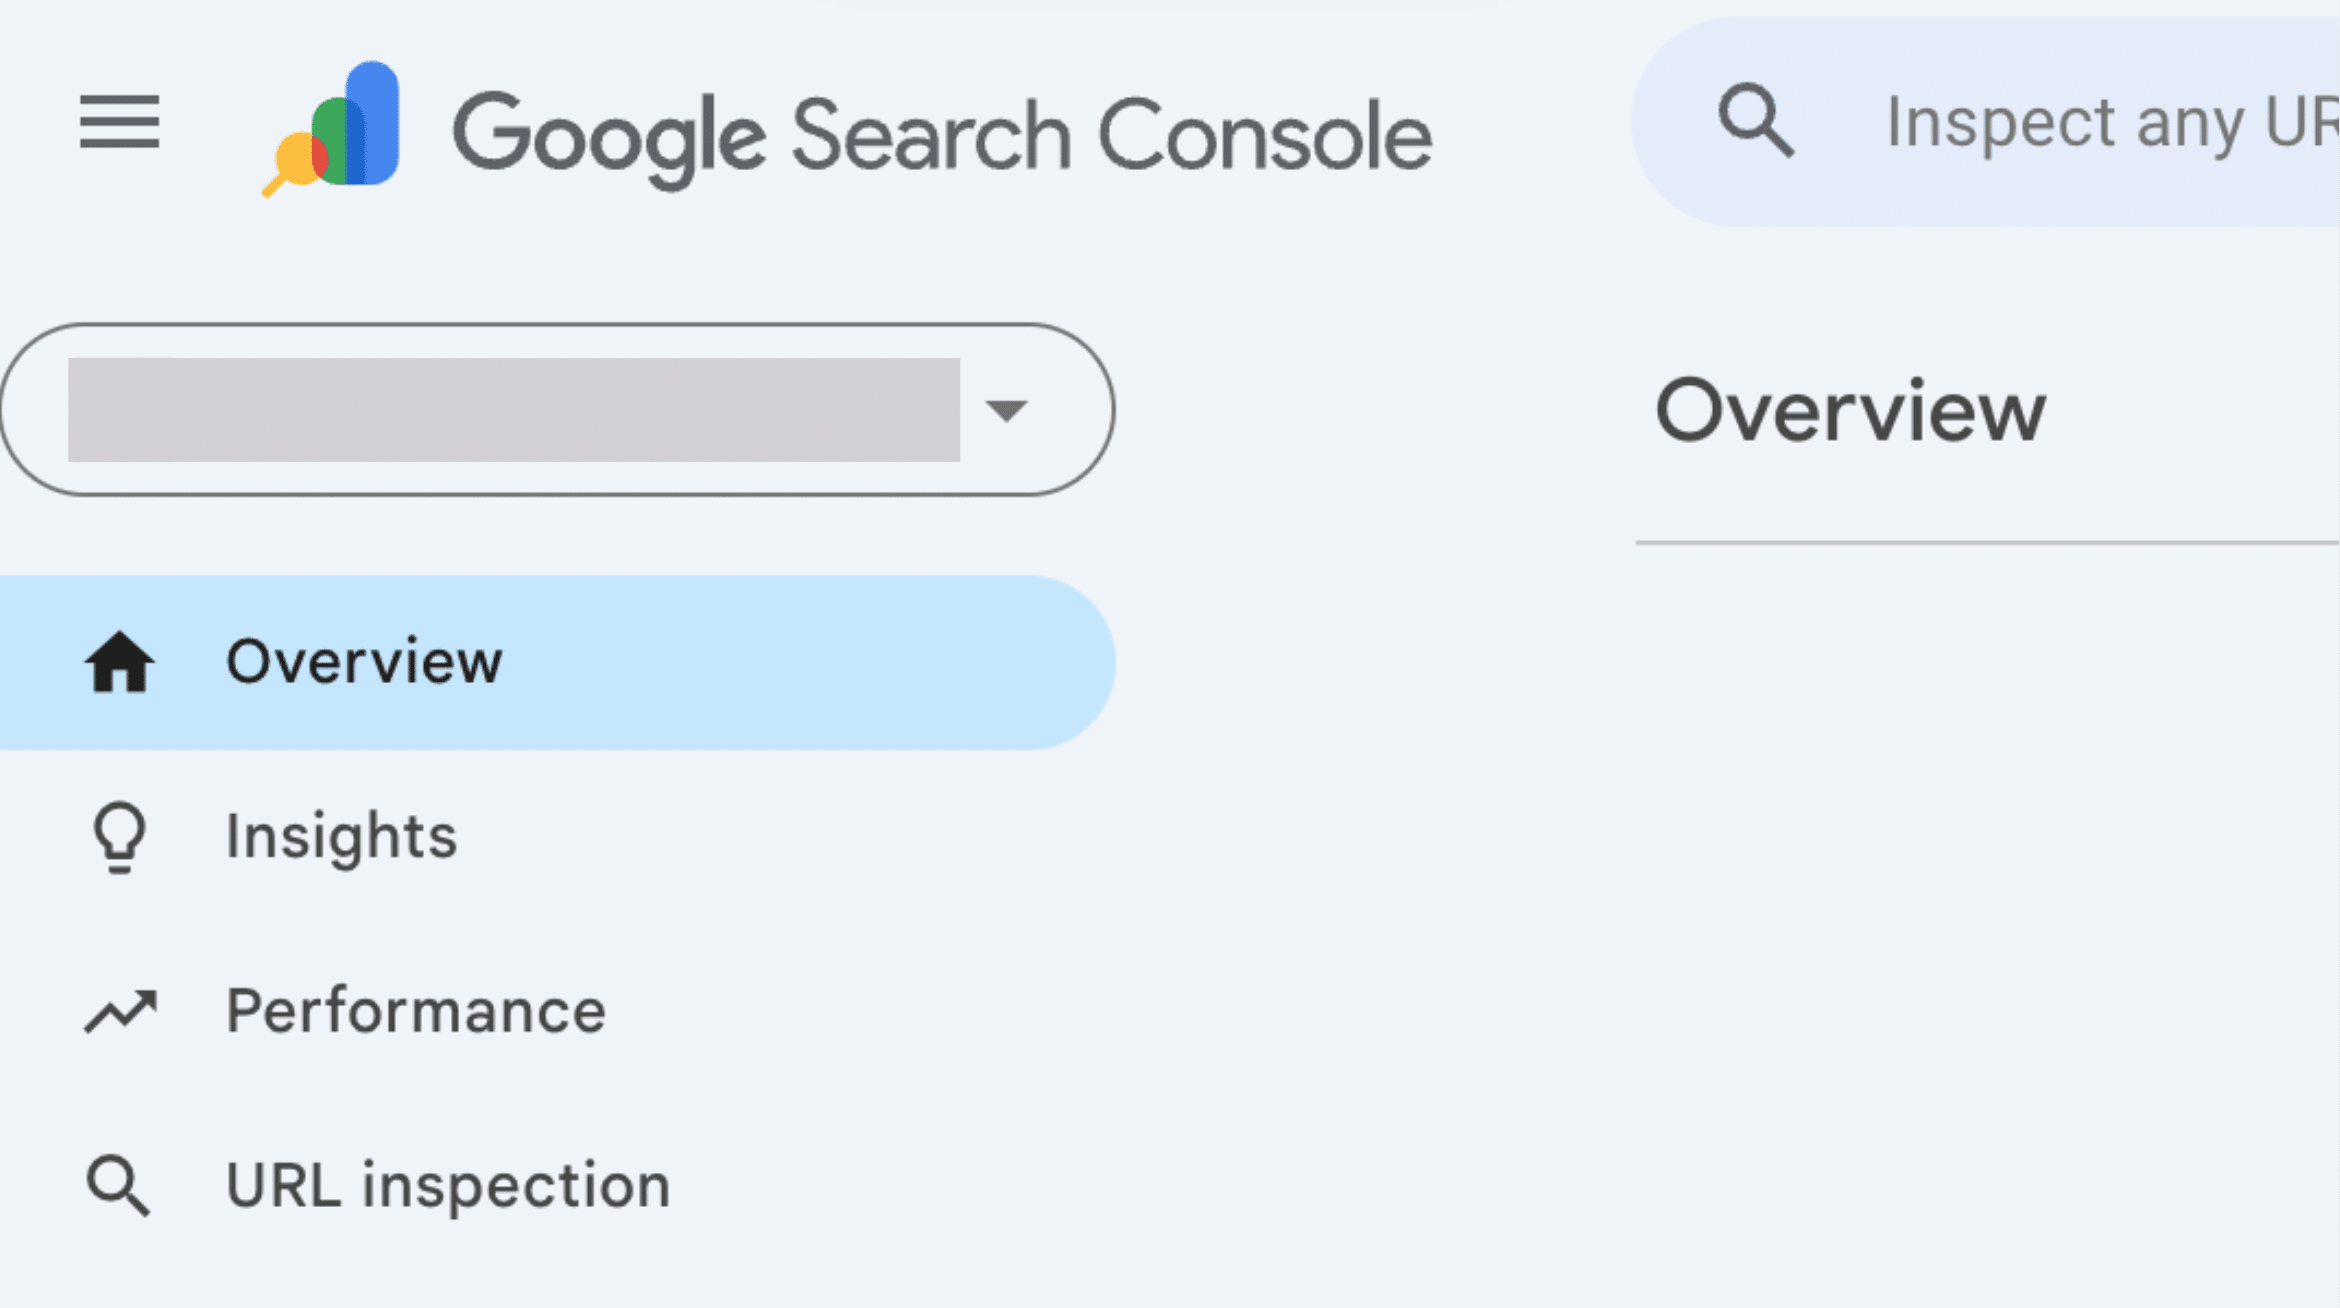The image size is (2340, 1308).
Task: Click the magnifier icon beside URL inspection
Action: [119, 1186]
